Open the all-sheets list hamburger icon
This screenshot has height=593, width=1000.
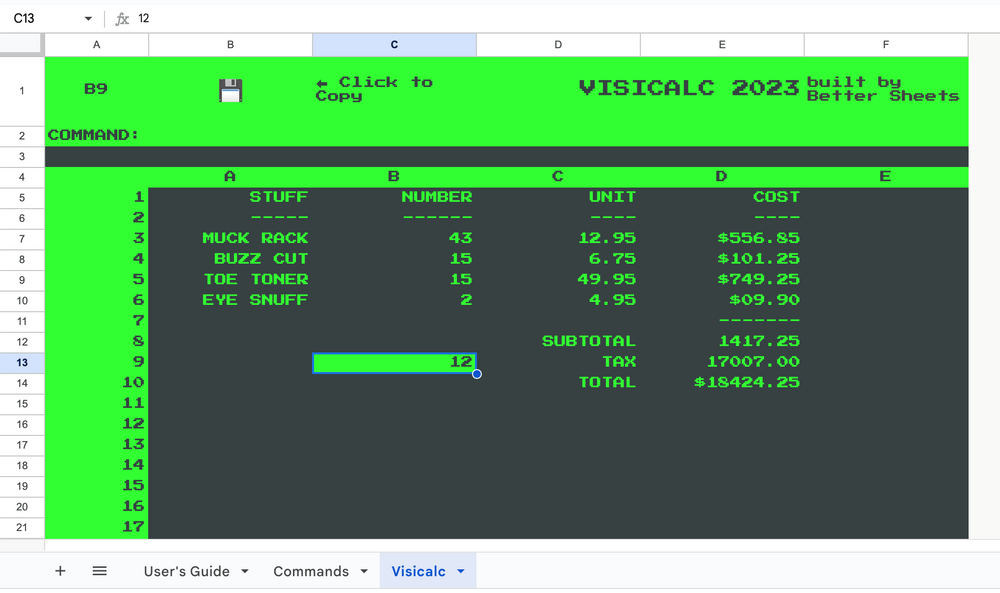(x=99, y=570)
